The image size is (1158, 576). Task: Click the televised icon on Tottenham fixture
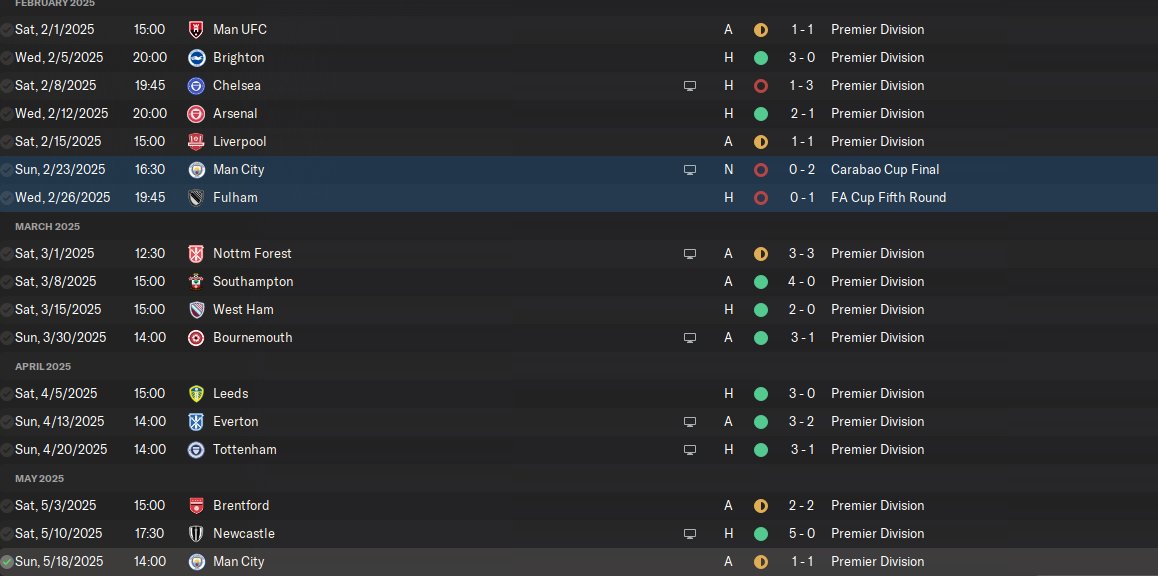click(689, 450)
